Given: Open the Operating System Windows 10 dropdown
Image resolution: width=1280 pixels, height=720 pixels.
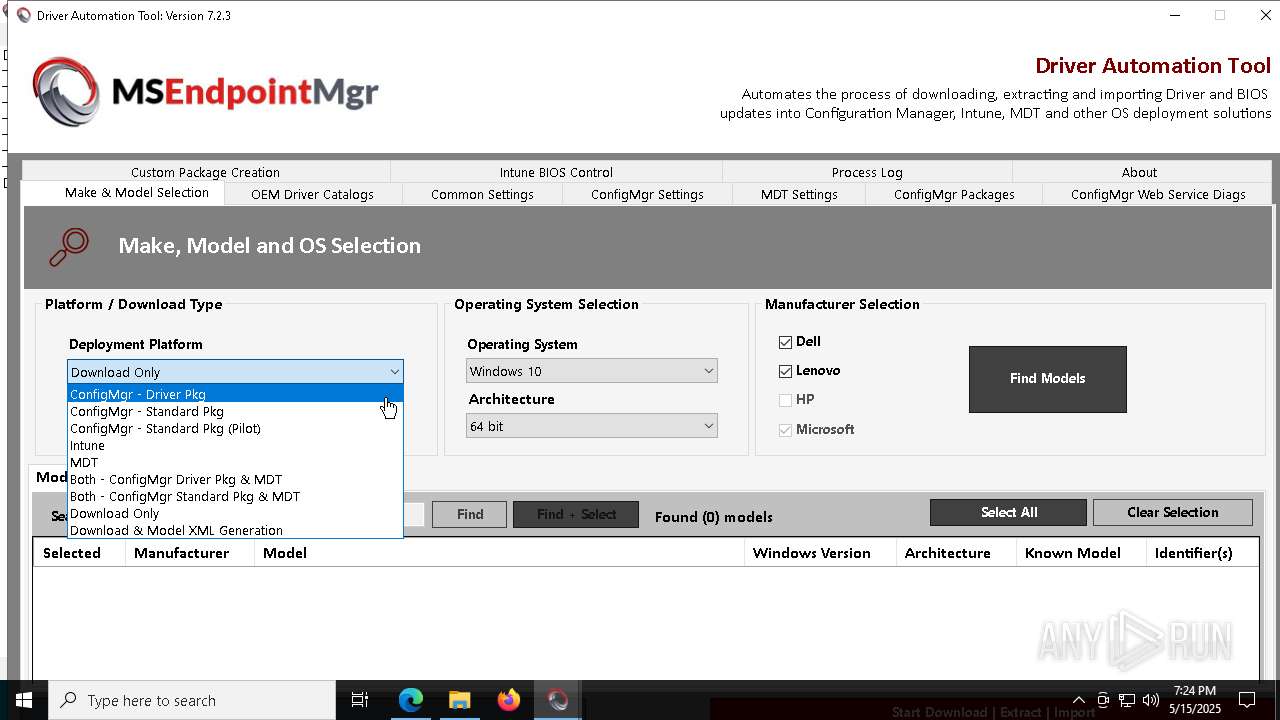Looking at the screenshot, I should click(592, 371).
